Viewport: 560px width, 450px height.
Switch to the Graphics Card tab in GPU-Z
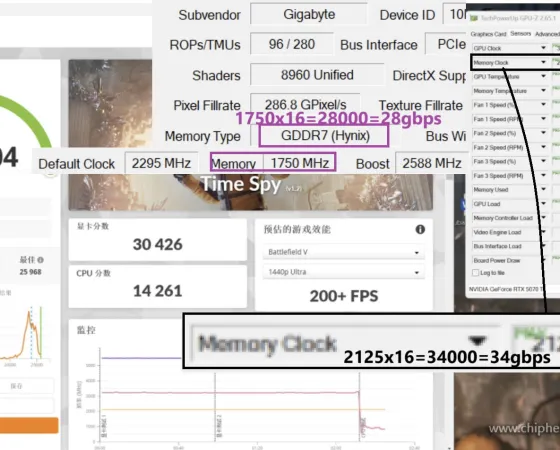pos(488,34)
